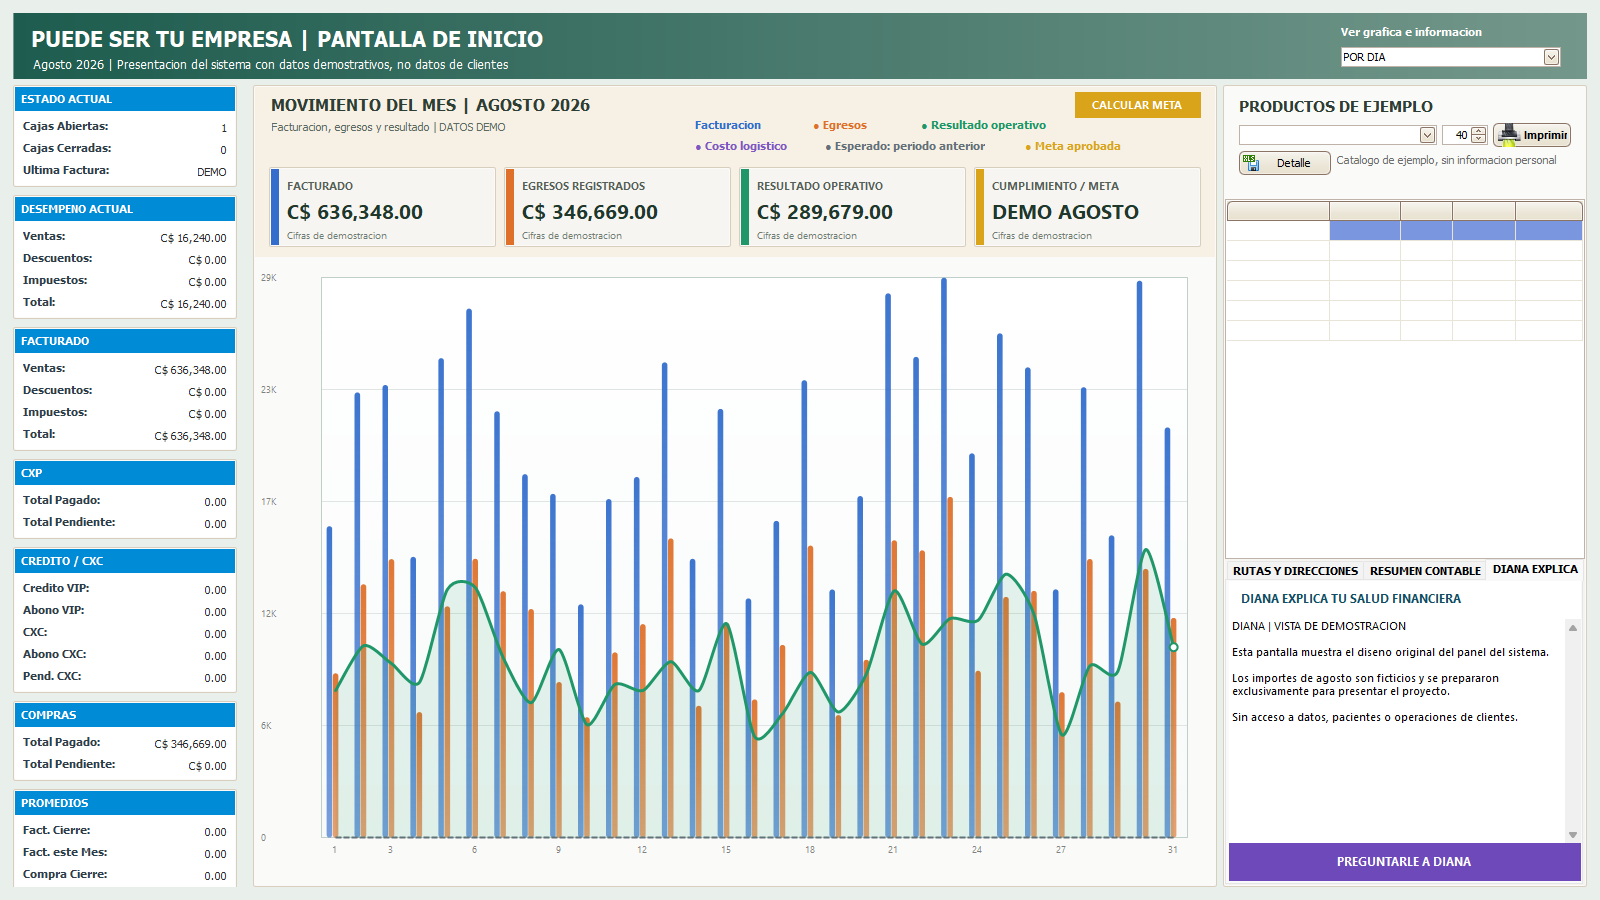Click the PROMEDIOS panel header
Screen dimensions: 1600x900
(x=125, y=803)
